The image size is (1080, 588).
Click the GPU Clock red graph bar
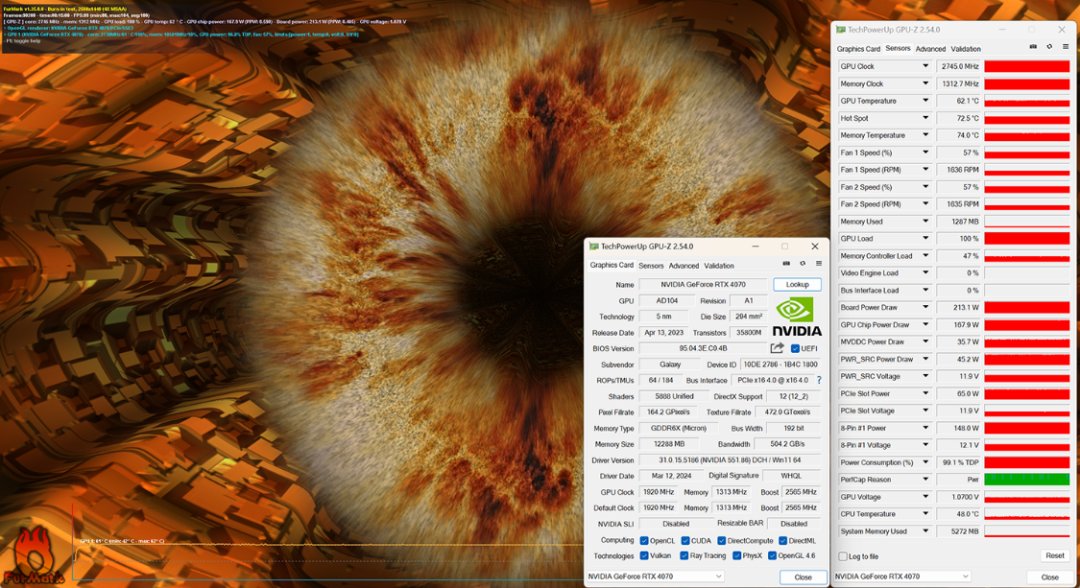1027,66
